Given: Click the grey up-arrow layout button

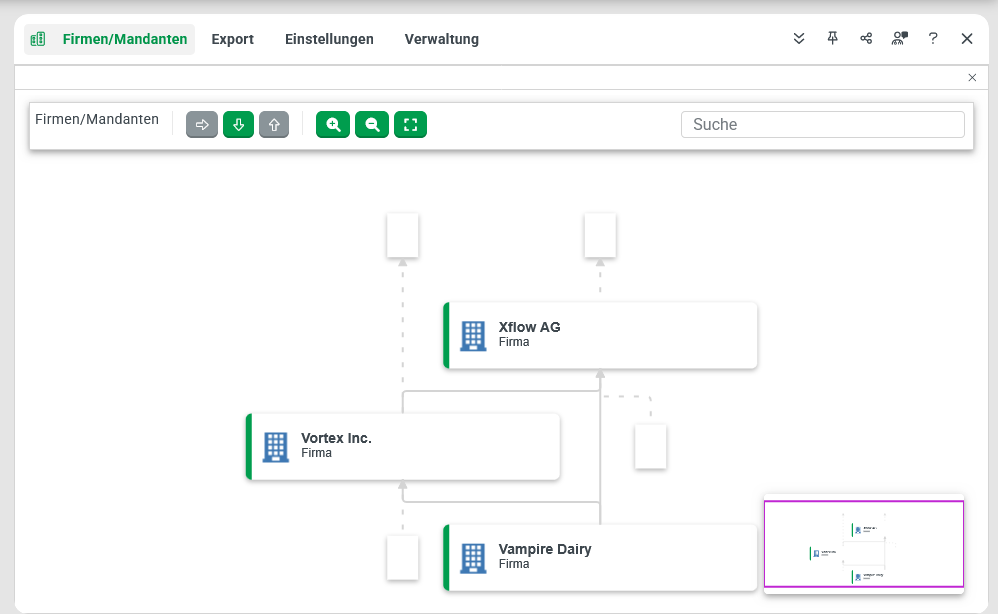Looking at the screenshot, I should point(274,125).
